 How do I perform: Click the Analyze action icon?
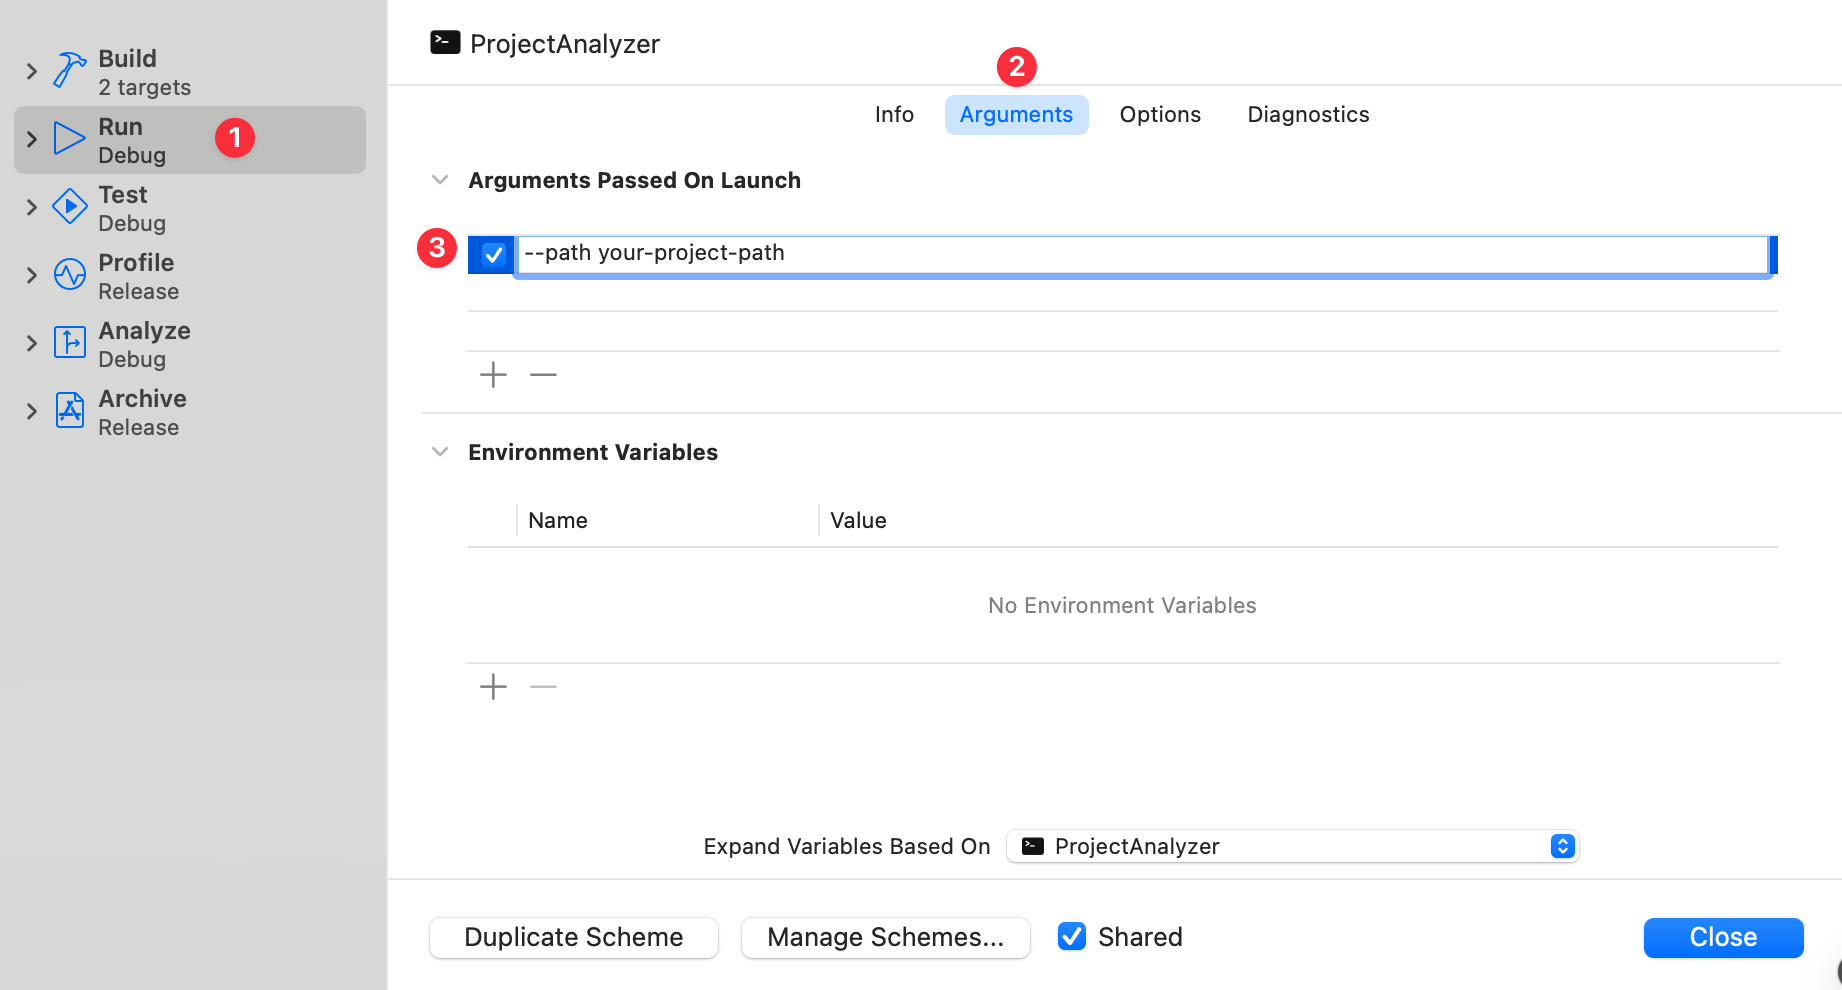(69, 342)
